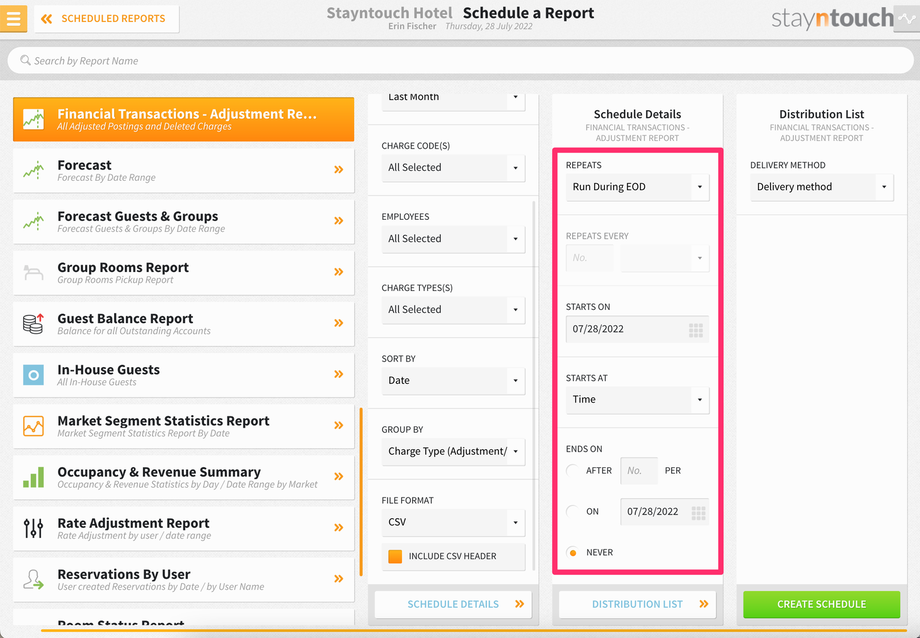Click the Schedule Details button
The width and height of the screenshot is (920, 638).
(x=453, y=605)
